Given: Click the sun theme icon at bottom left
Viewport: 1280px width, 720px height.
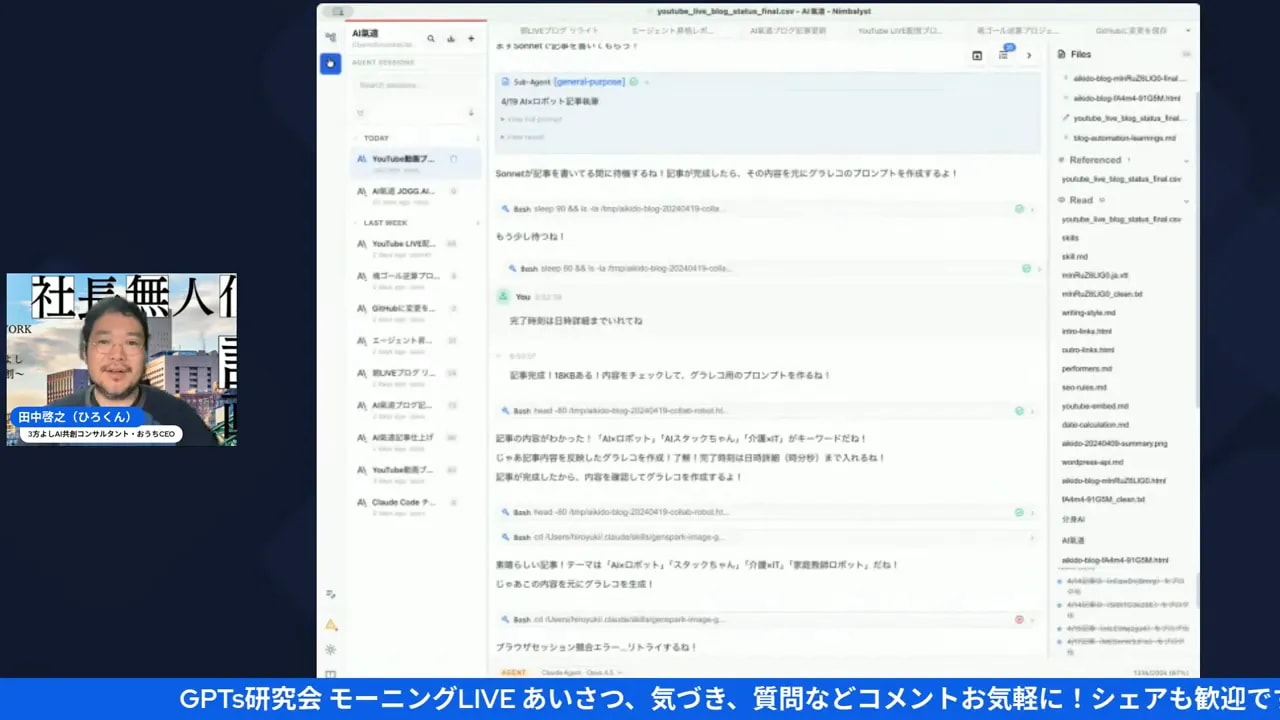Looking at the screenshot, I should [x=331, y=649].
